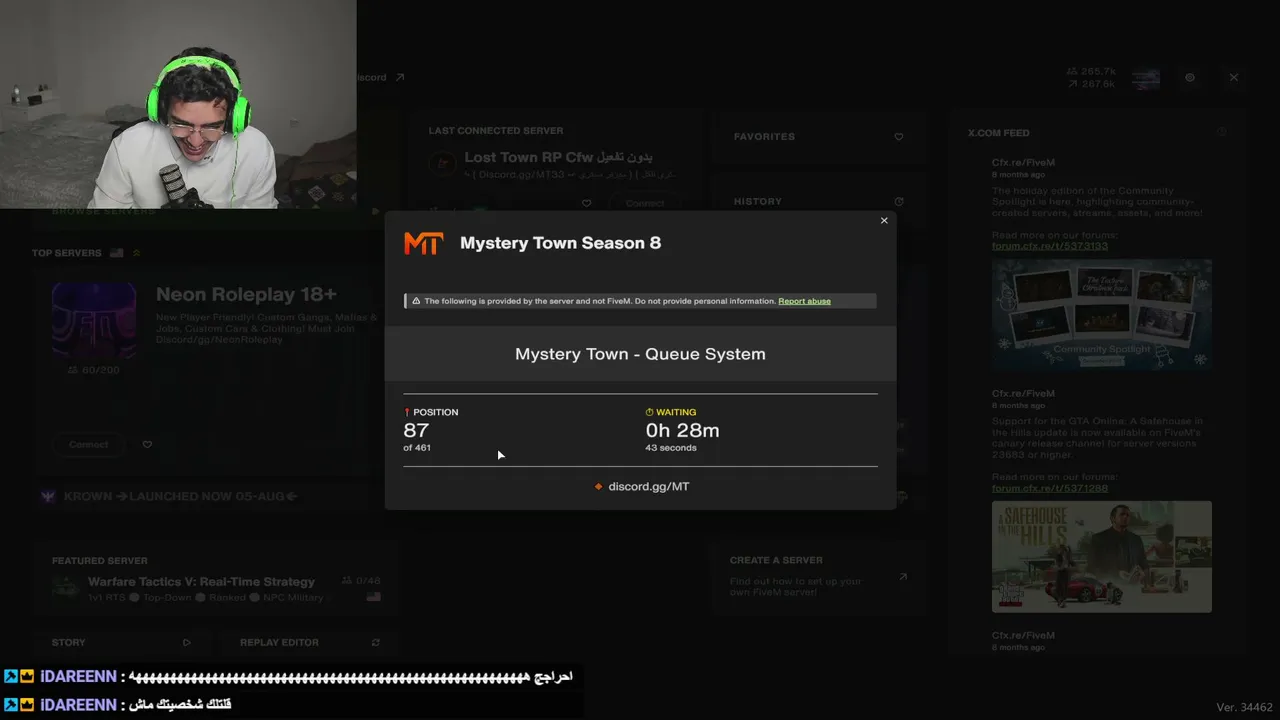1280x720 pixels.
Task: Open the Safehouse in the Hills feed image
Action: tap(1102, 556)
